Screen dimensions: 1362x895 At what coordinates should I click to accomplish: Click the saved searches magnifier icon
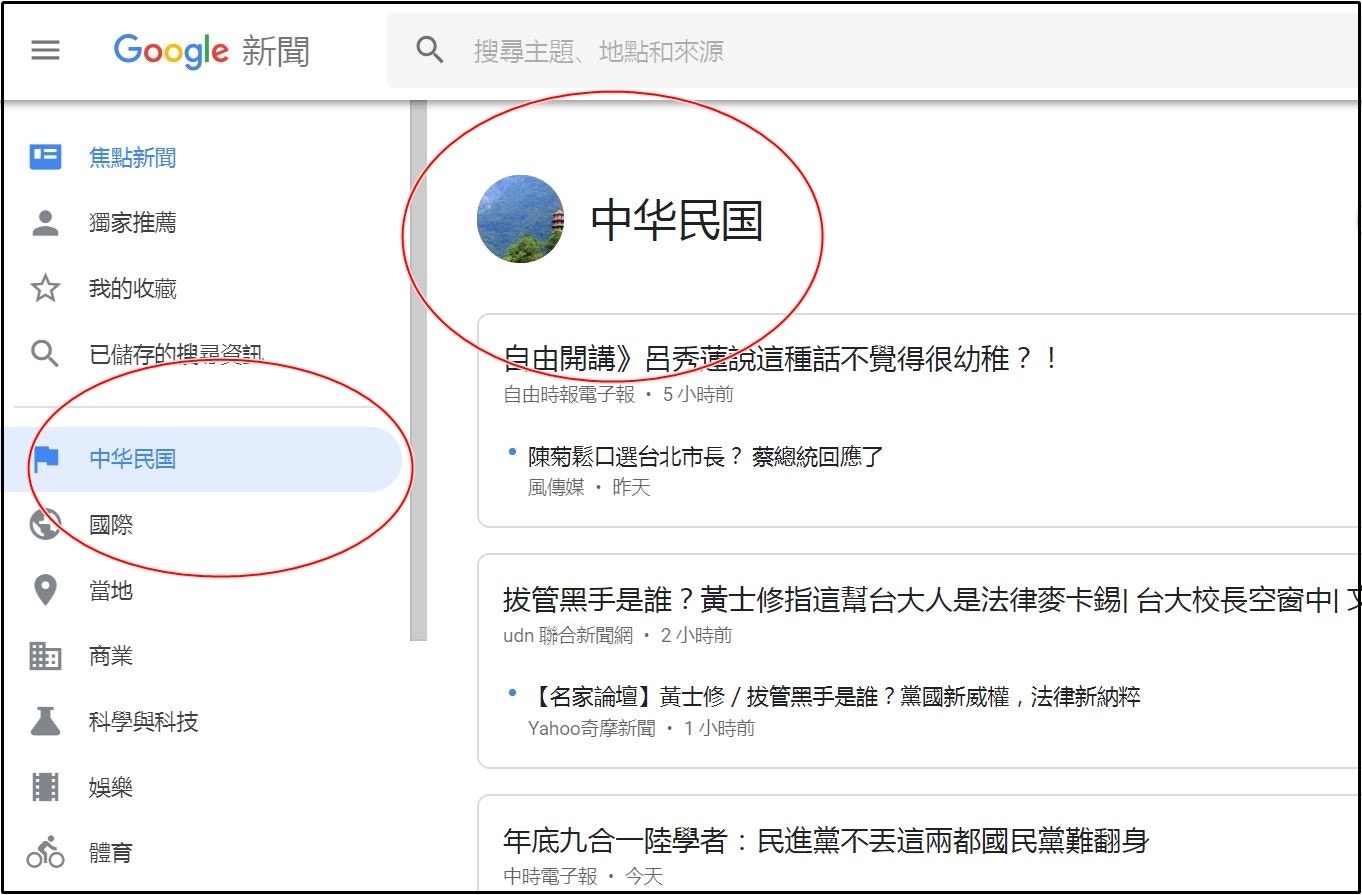pyautogui.click(x=45, y=353)
